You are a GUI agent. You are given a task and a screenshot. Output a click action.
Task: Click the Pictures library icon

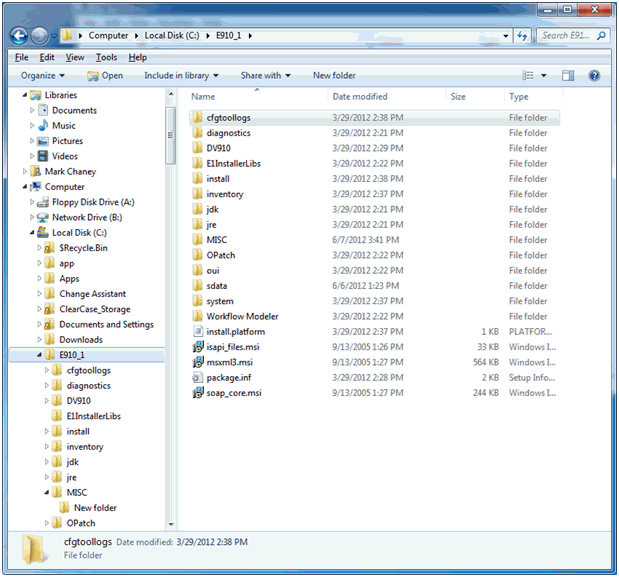point(43,141)
